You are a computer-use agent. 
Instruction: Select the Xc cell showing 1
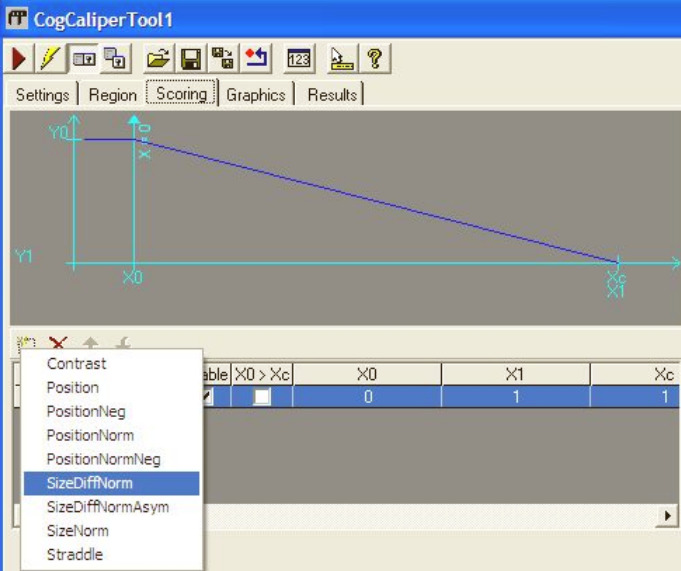click(x=635, y=396)
